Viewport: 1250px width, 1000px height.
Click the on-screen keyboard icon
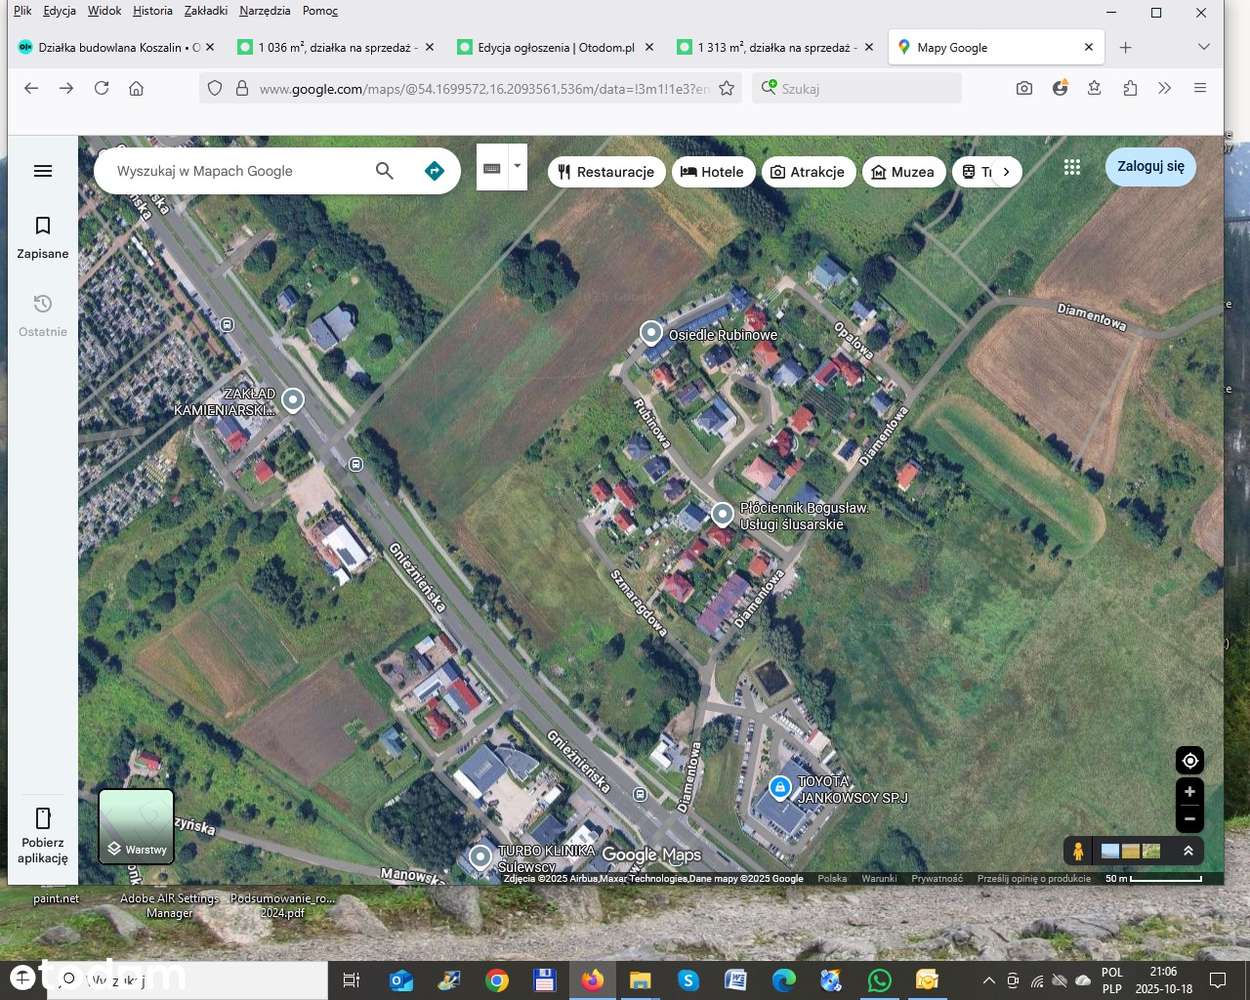coord(491,168)
